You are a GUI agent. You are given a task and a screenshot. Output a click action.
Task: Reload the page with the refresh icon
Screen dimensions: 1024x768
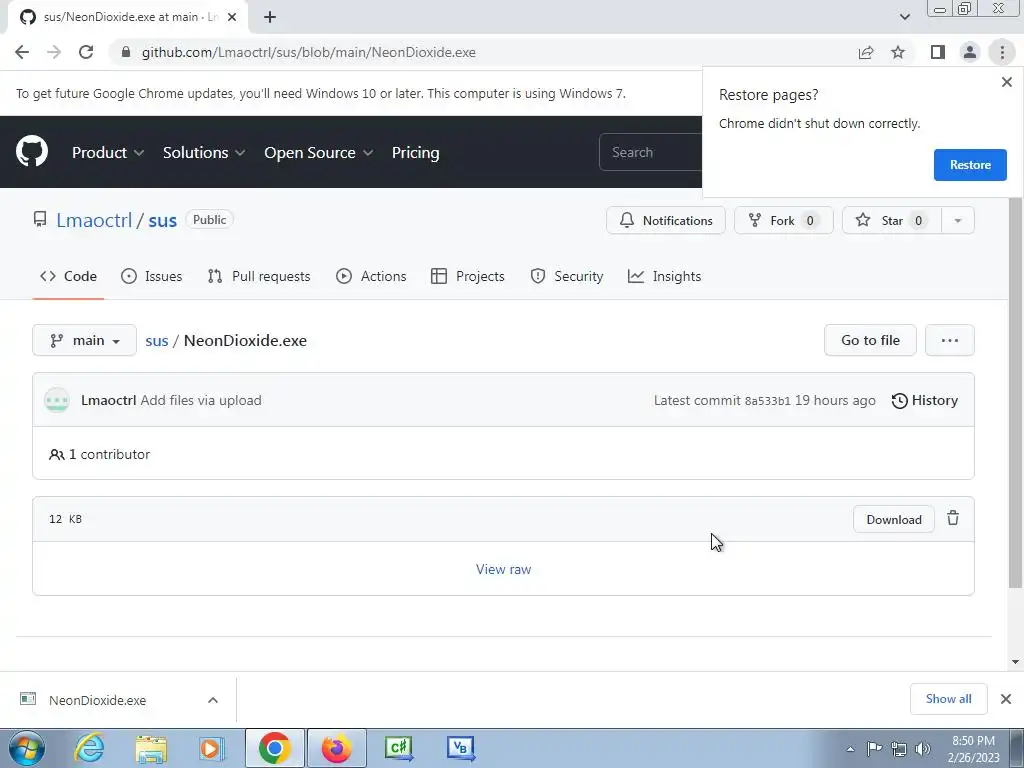[x=86, y=52]
